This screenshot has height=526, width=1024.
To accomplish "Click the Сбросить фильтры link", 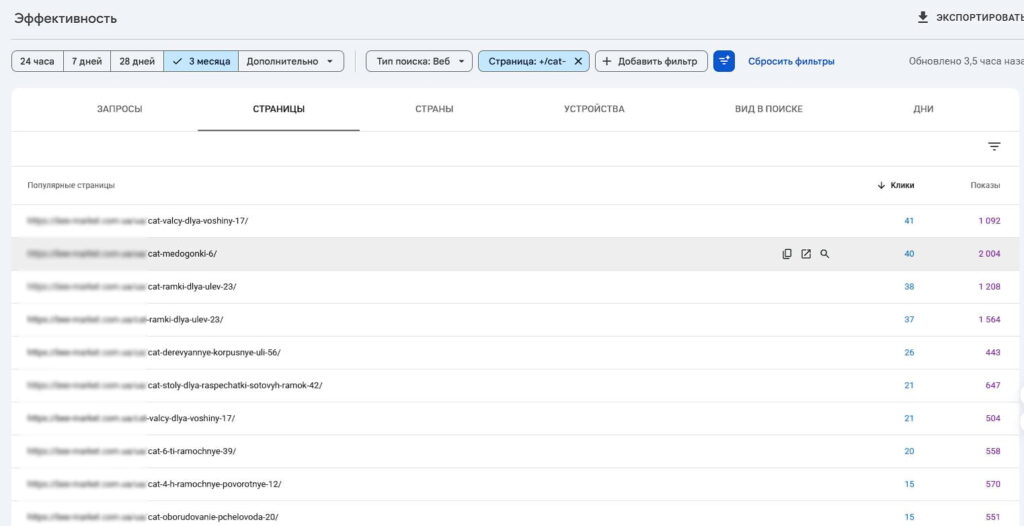I will click(791, 61).
